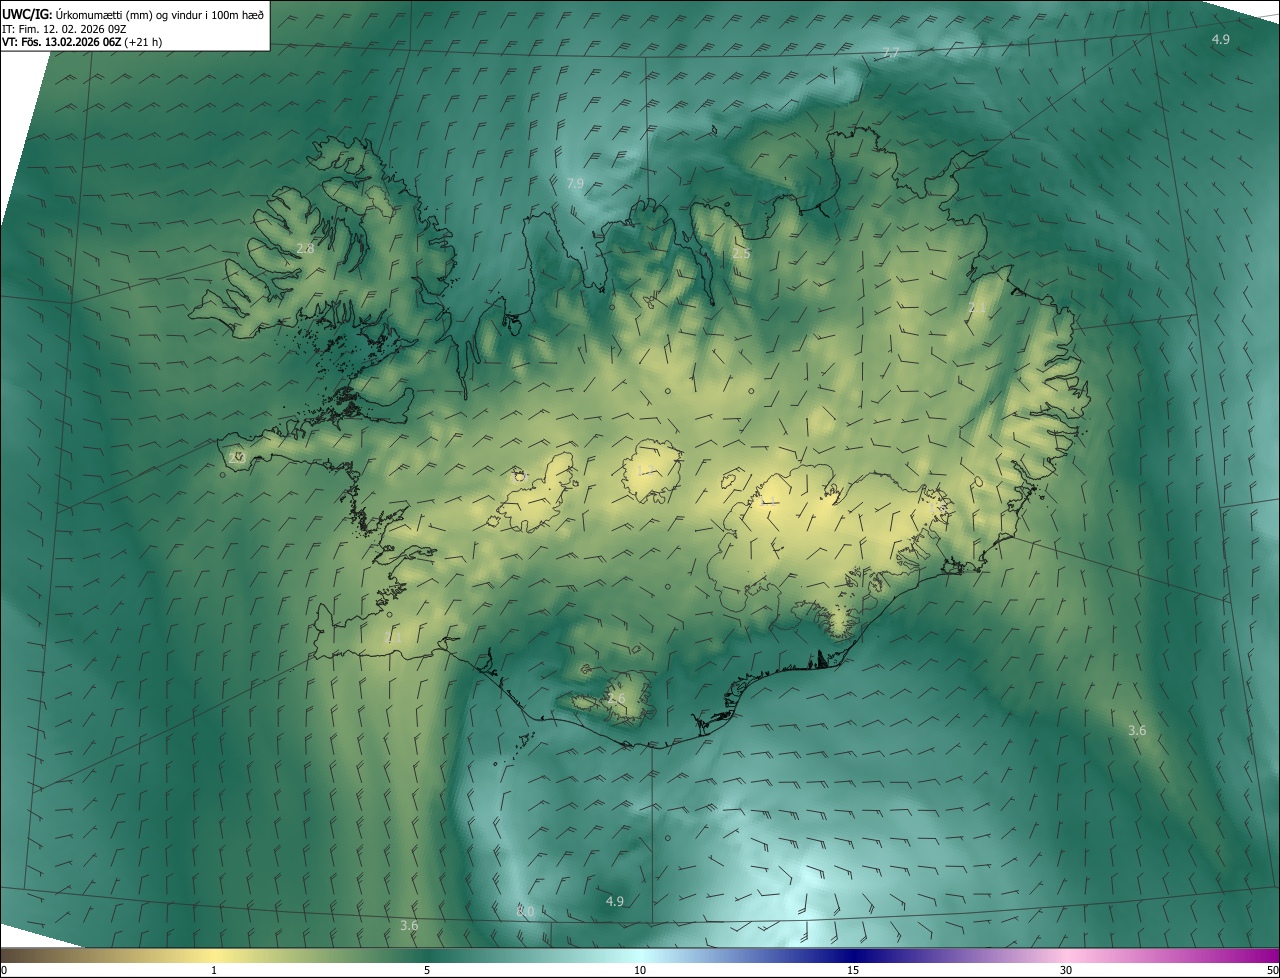Click the 8.0 value south of Iceland
Screen dimensions: 1280x978
pos(525,911)
